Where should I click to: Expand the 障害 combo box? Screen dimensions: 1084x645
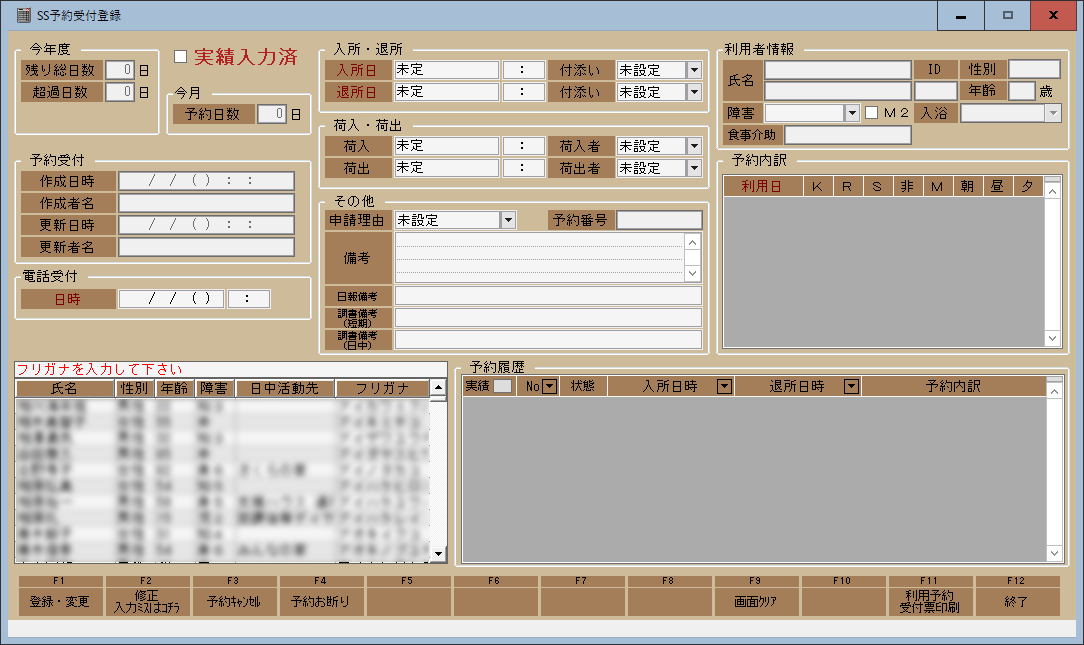(x=852, y=113)
